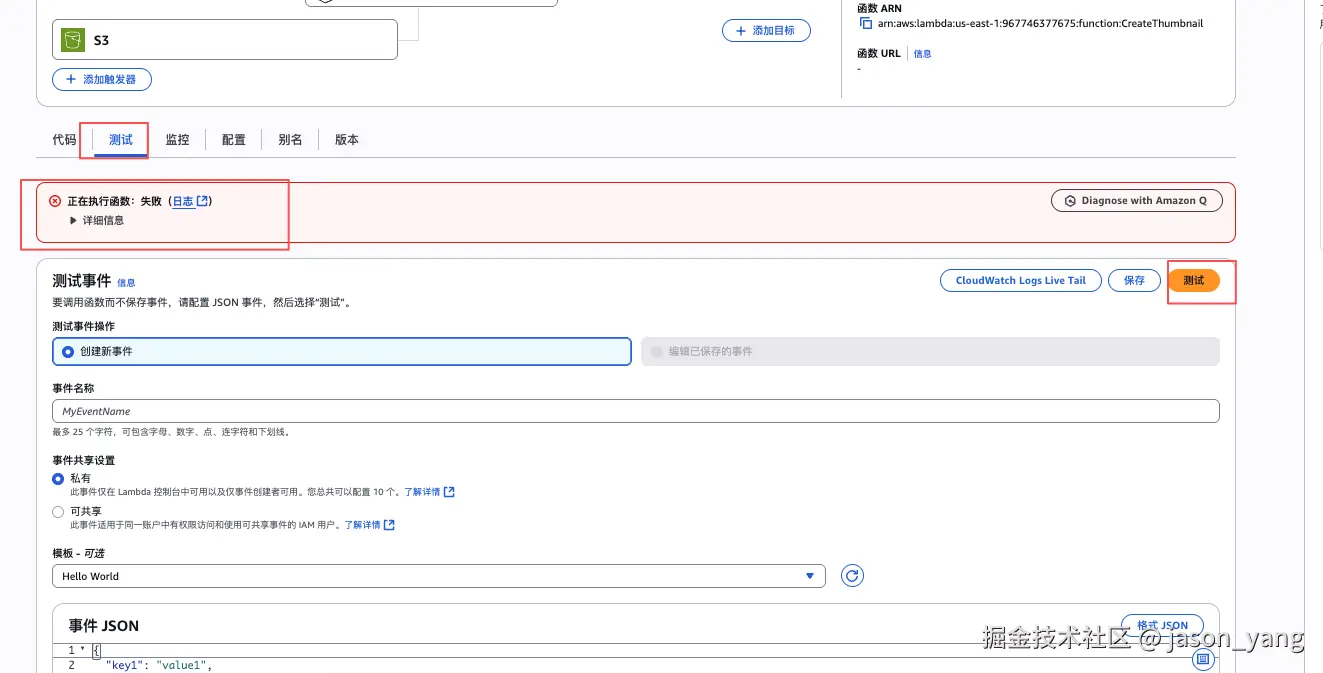Viewport: 1323px width, 673px height.
Task: Switch to the 代码 tab
Action: (64, 140)
